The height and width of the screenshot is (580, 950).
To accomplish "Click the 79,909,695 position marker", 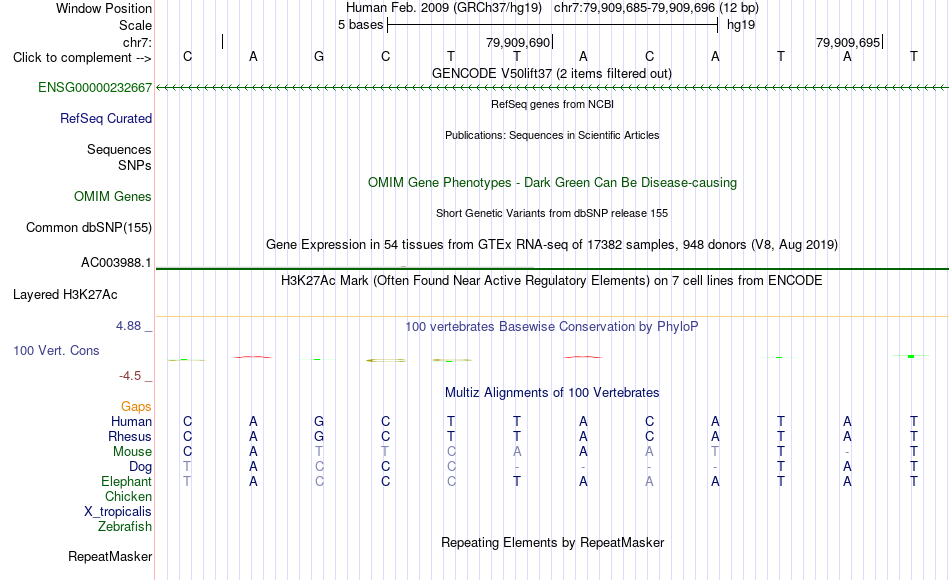I will [848, 42].
